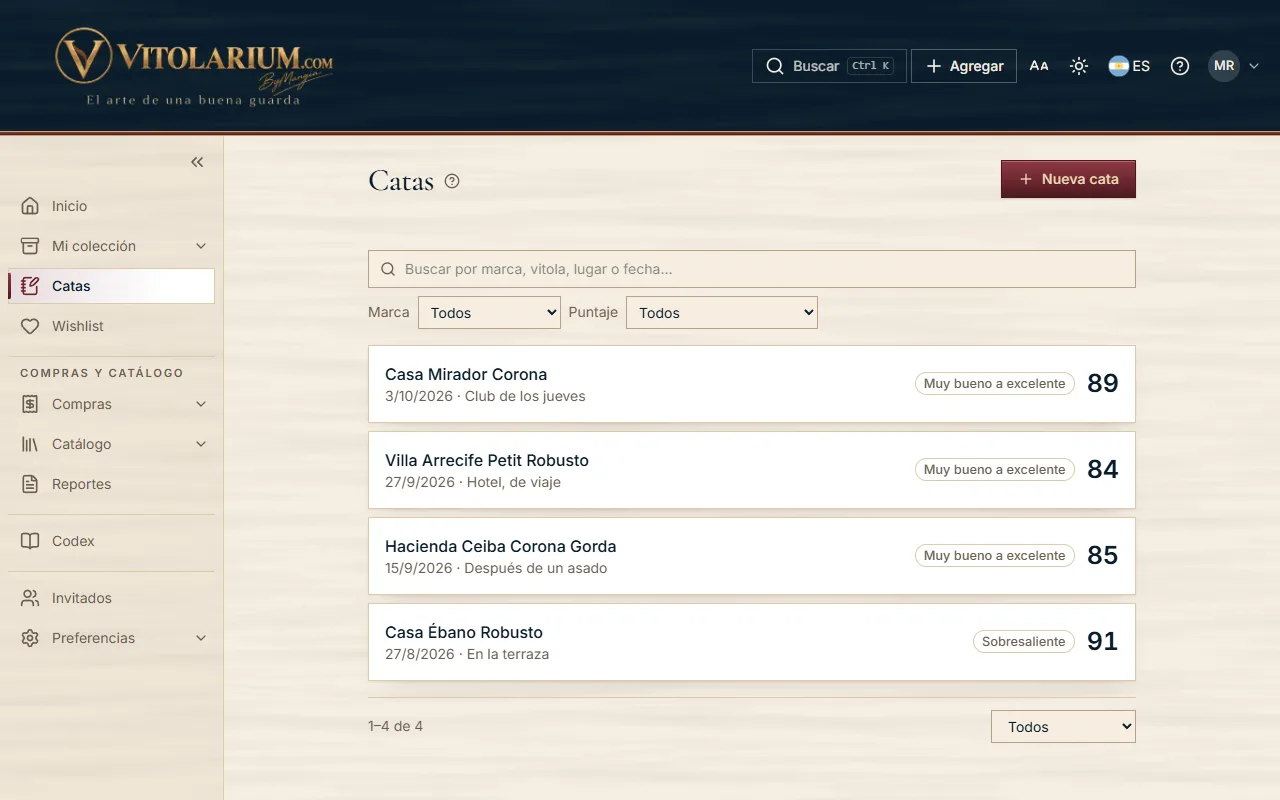1280x800 pixels.
Task: Click the 'Ctrl K' shortcut hint
Action: [x=870, y=66]
